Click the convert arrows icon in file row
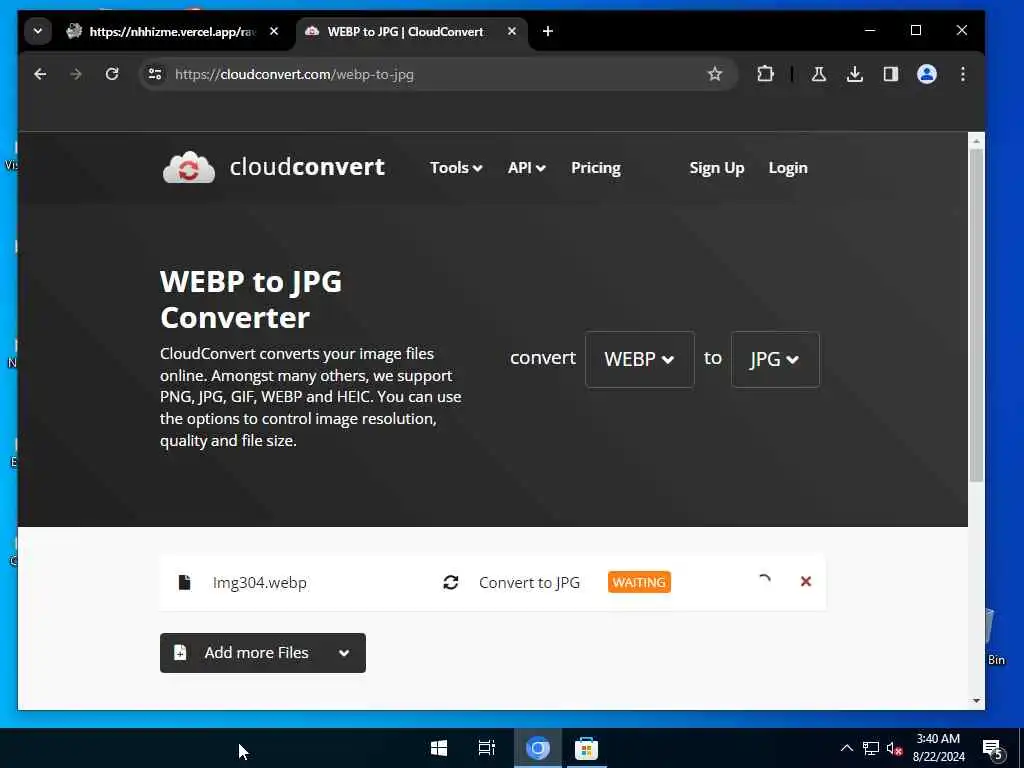Screen dimensions: 1024x768 coord(451,582)
